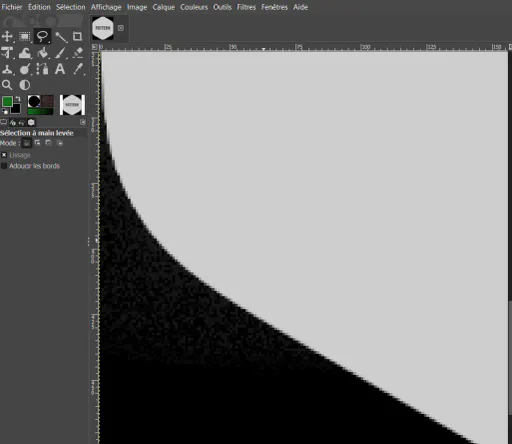Enable Adoucir les bords checkbox
This screenshot has height=444, width=512.
point(4,166)
